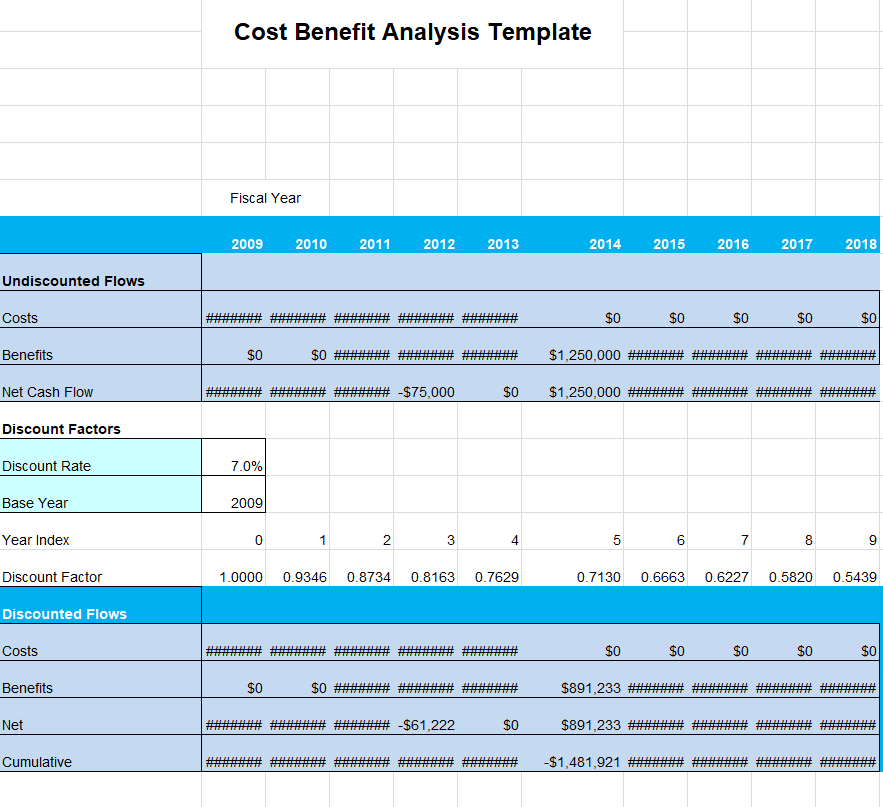Click the -$75,000 net cash flow cell

(x=426, y=392)
